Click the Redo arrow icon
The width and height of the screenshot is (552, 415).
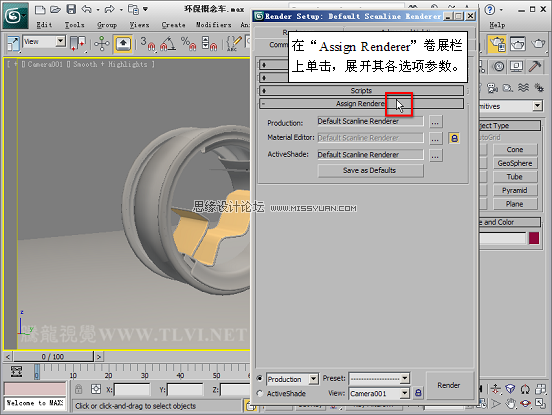[109, 10]
